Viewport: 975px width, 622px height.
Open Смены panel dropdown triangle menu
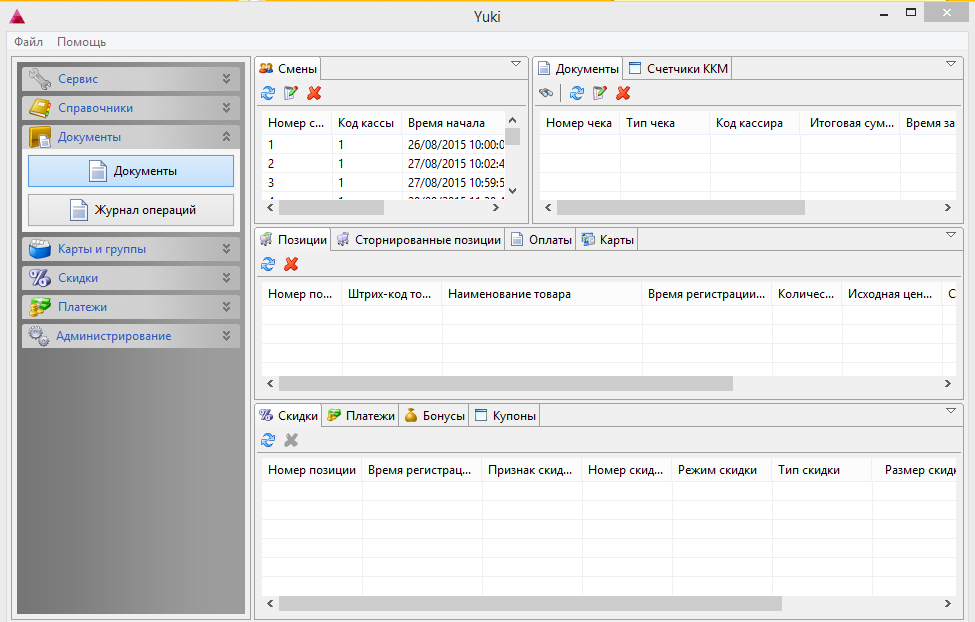[515, 63]
